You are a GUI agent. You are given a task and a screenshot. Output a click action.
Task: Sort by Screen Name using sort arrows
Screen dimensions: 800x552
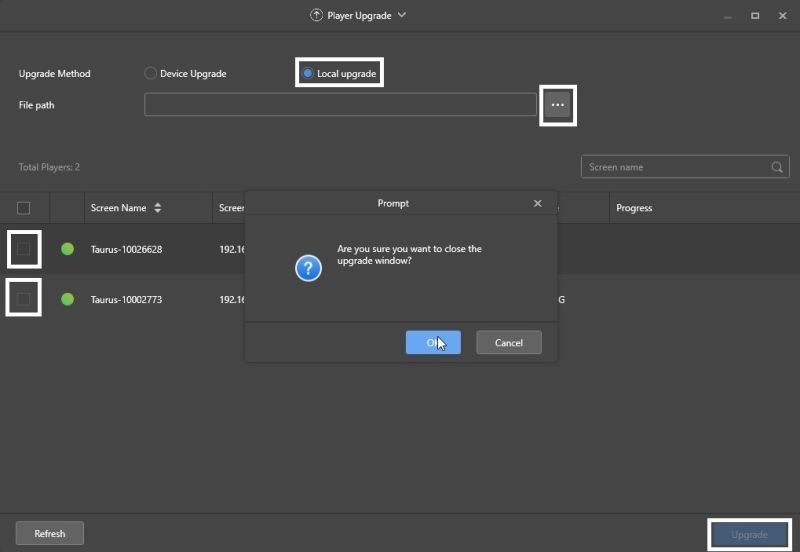click(x=157, y=208)
